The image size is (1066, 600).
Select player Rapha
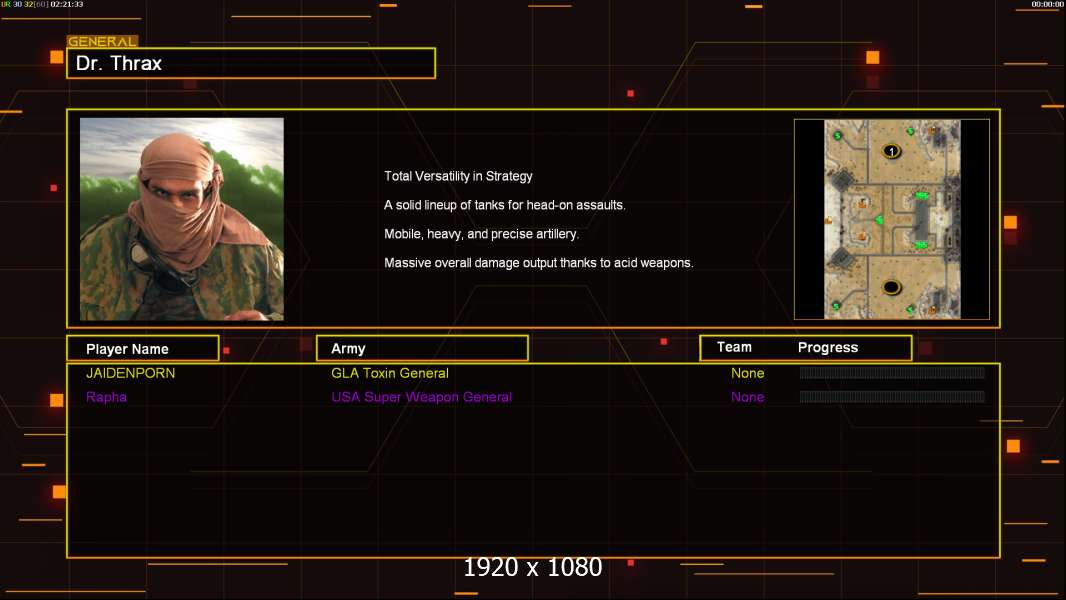click(106, 397)
